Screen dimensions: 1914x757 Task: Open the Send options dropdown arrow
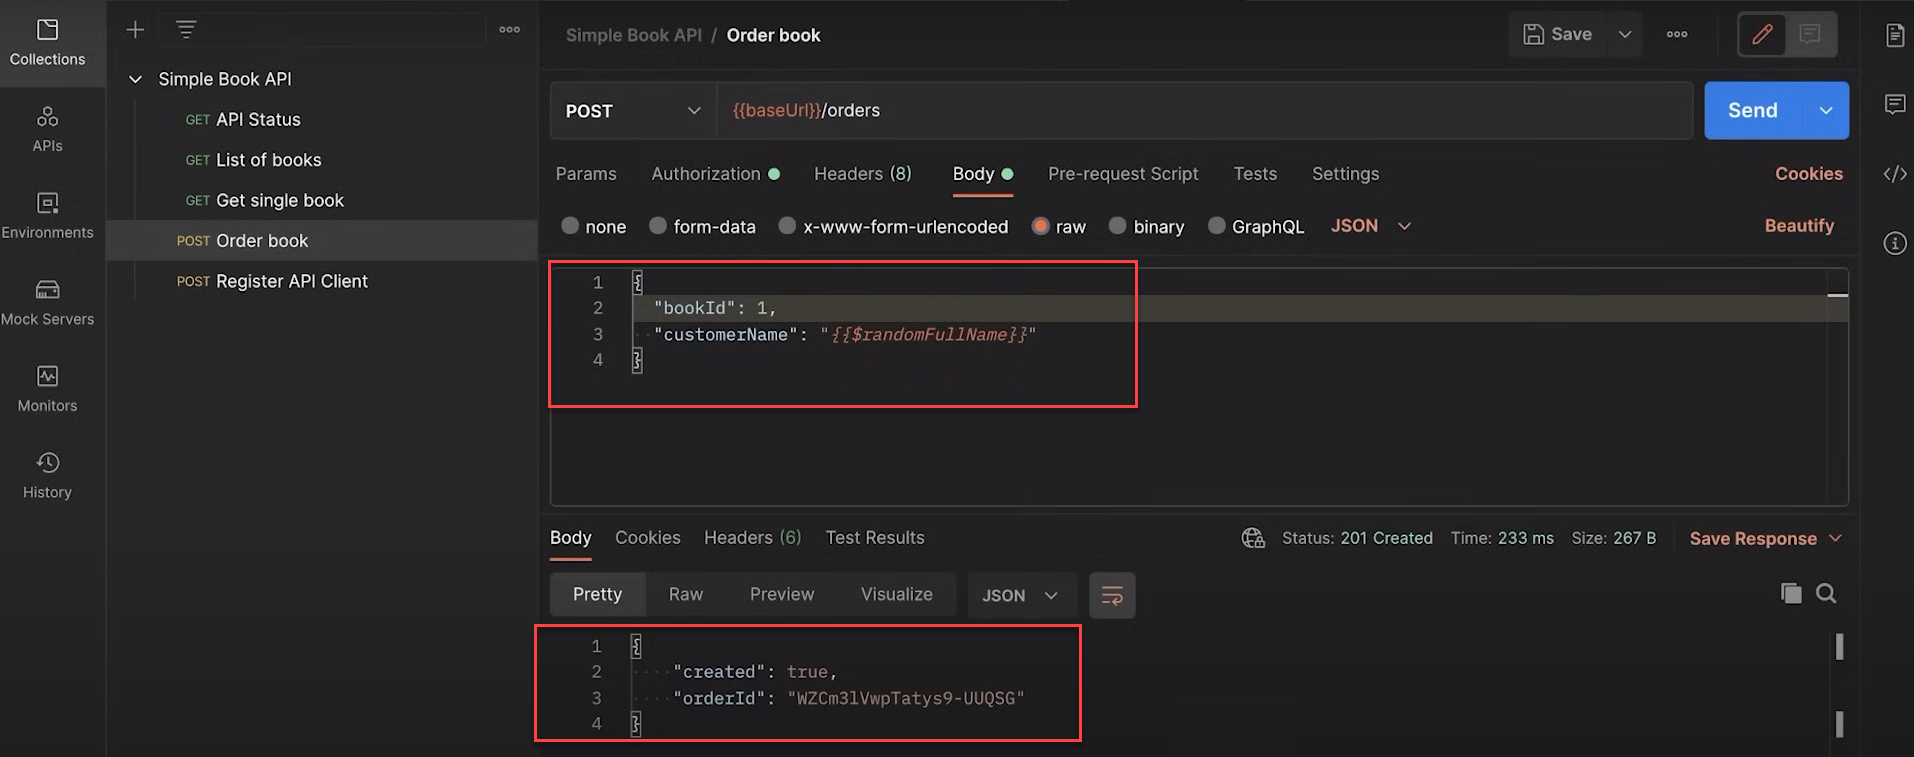pyautogui.click(x=1826, y=110)
